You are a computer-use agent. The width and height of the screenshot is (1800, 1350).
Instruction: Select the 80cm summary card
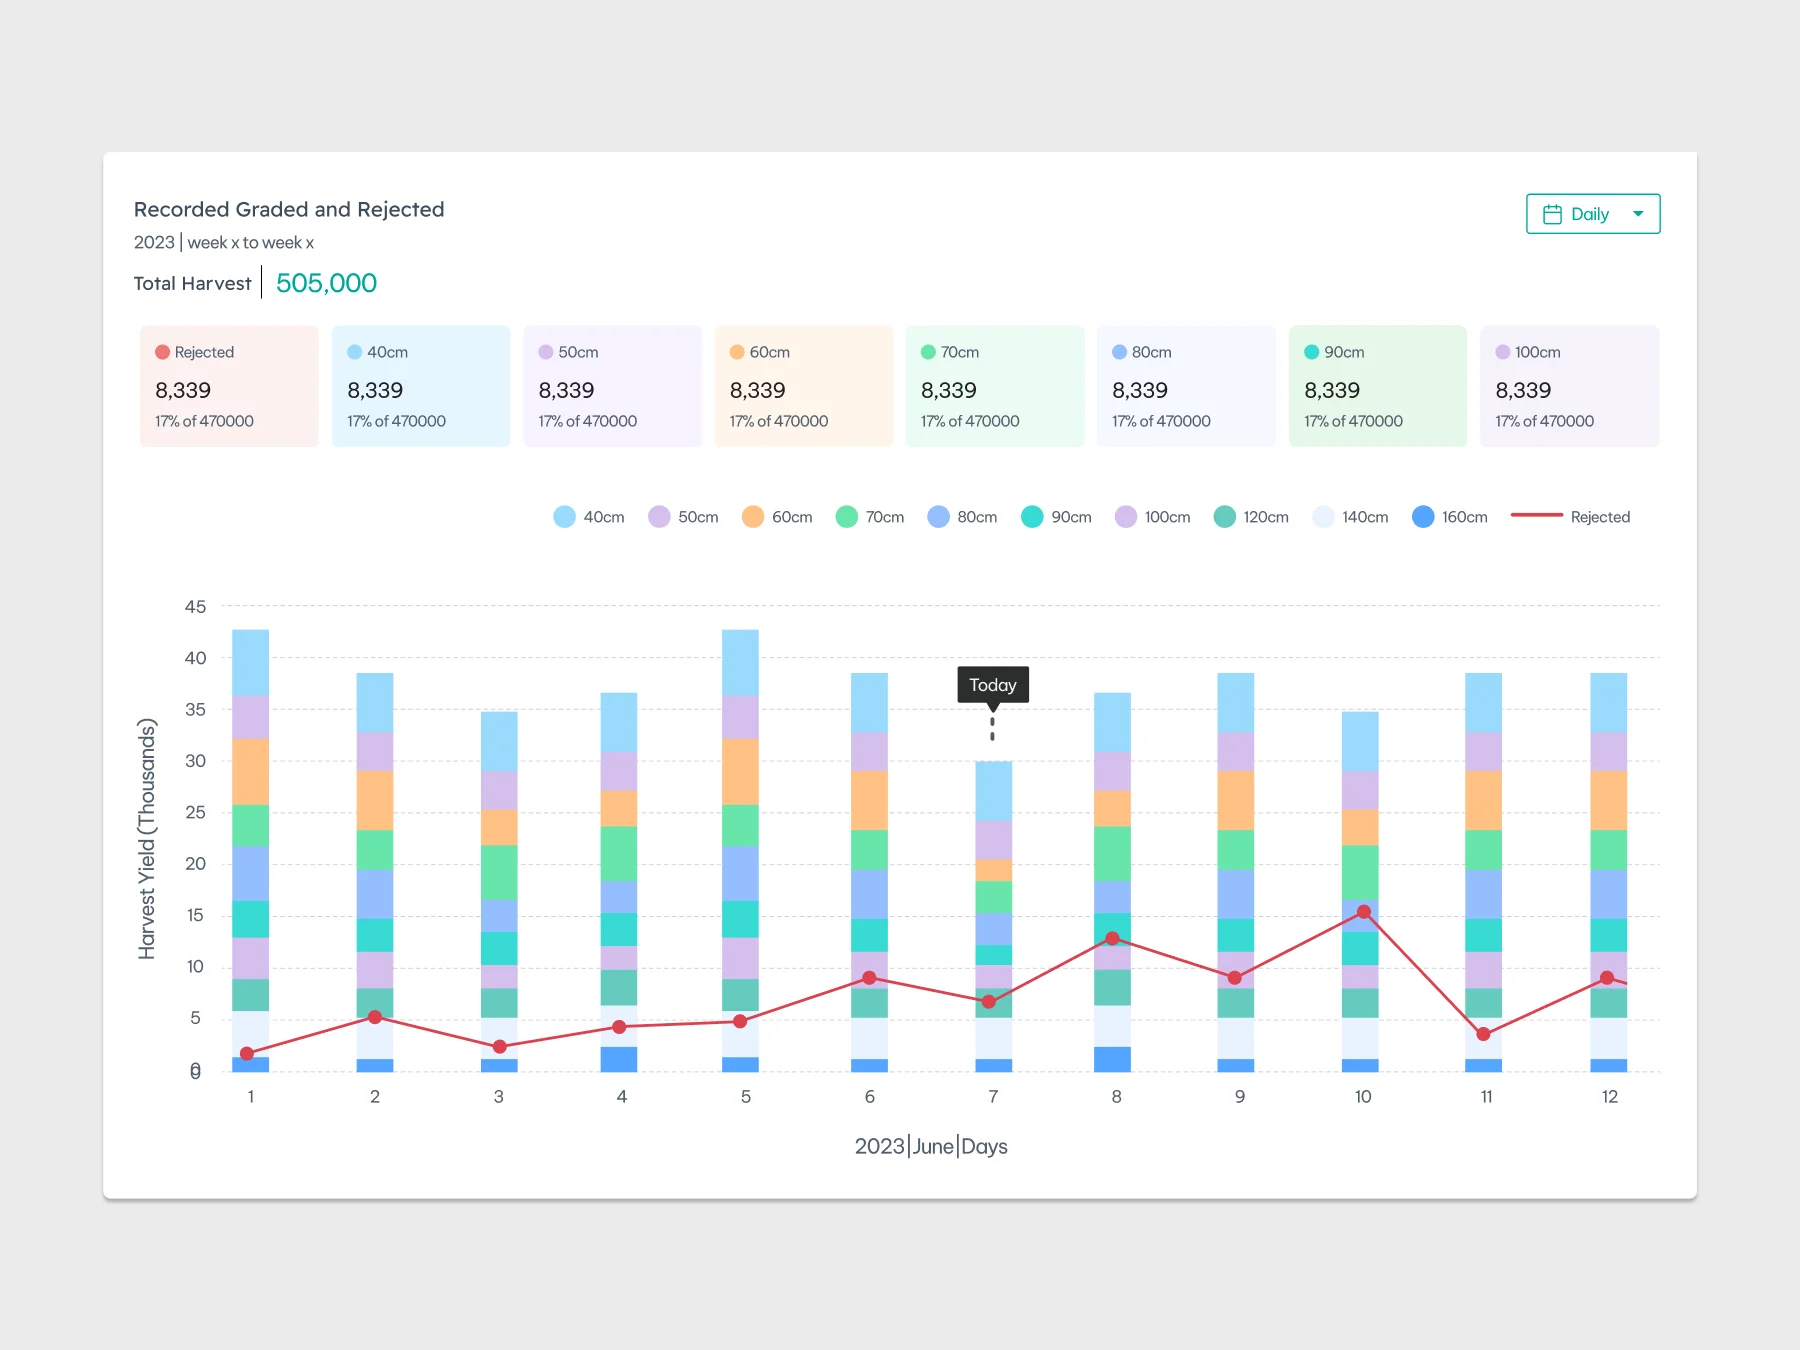pyautogui.click(x=1186, y=386)
